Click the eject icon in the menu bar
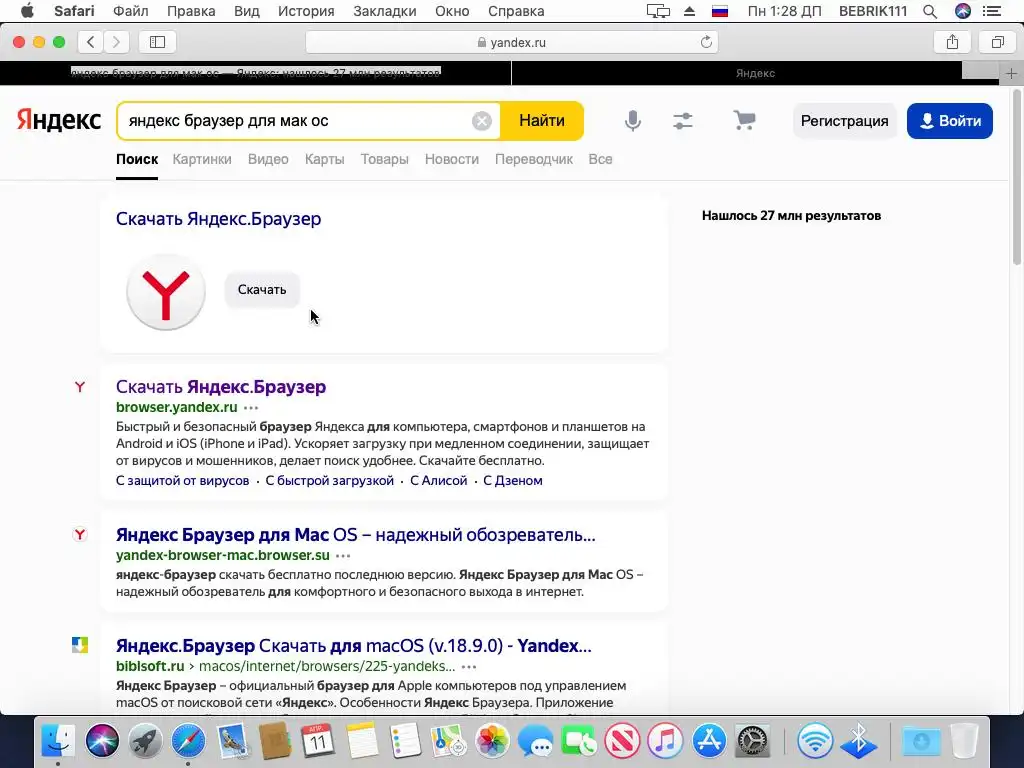Viewport: 1024px width, 768px height. click(689, 11)
